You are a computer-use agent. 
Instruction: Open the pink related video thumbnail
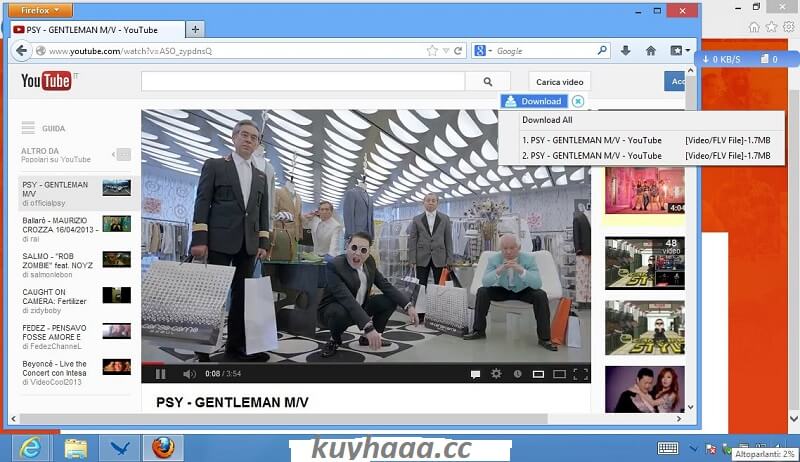click(x=645, y=191)
